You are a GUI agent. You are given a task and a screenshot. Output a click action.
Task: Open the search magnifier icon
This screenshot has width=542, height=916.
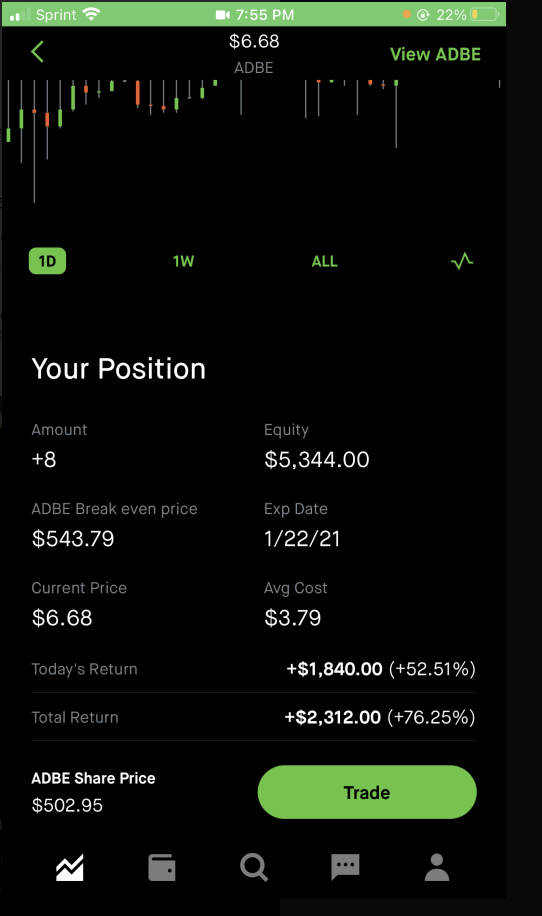coord(254,867)
